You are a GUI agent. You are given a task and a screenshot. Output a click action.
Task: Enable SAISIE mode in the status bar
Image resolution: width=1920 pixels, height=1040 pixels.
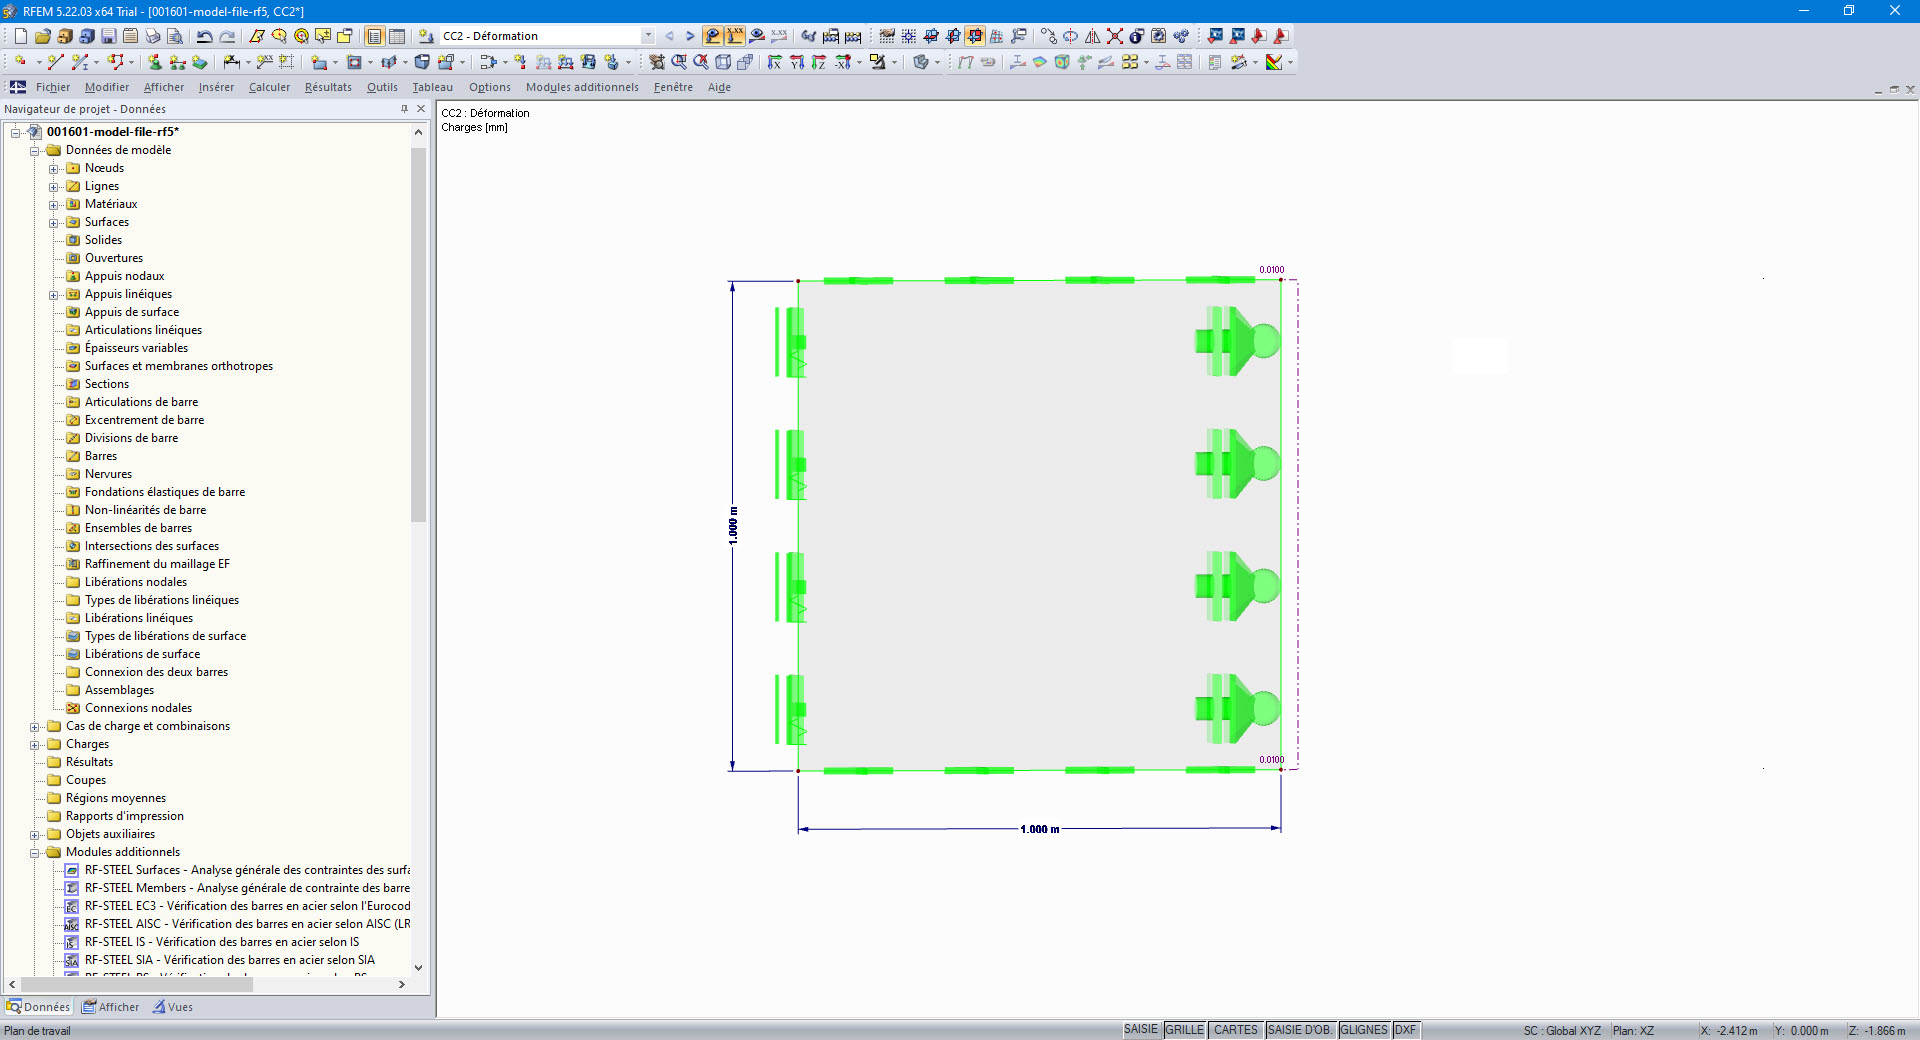[1141, 1030]
